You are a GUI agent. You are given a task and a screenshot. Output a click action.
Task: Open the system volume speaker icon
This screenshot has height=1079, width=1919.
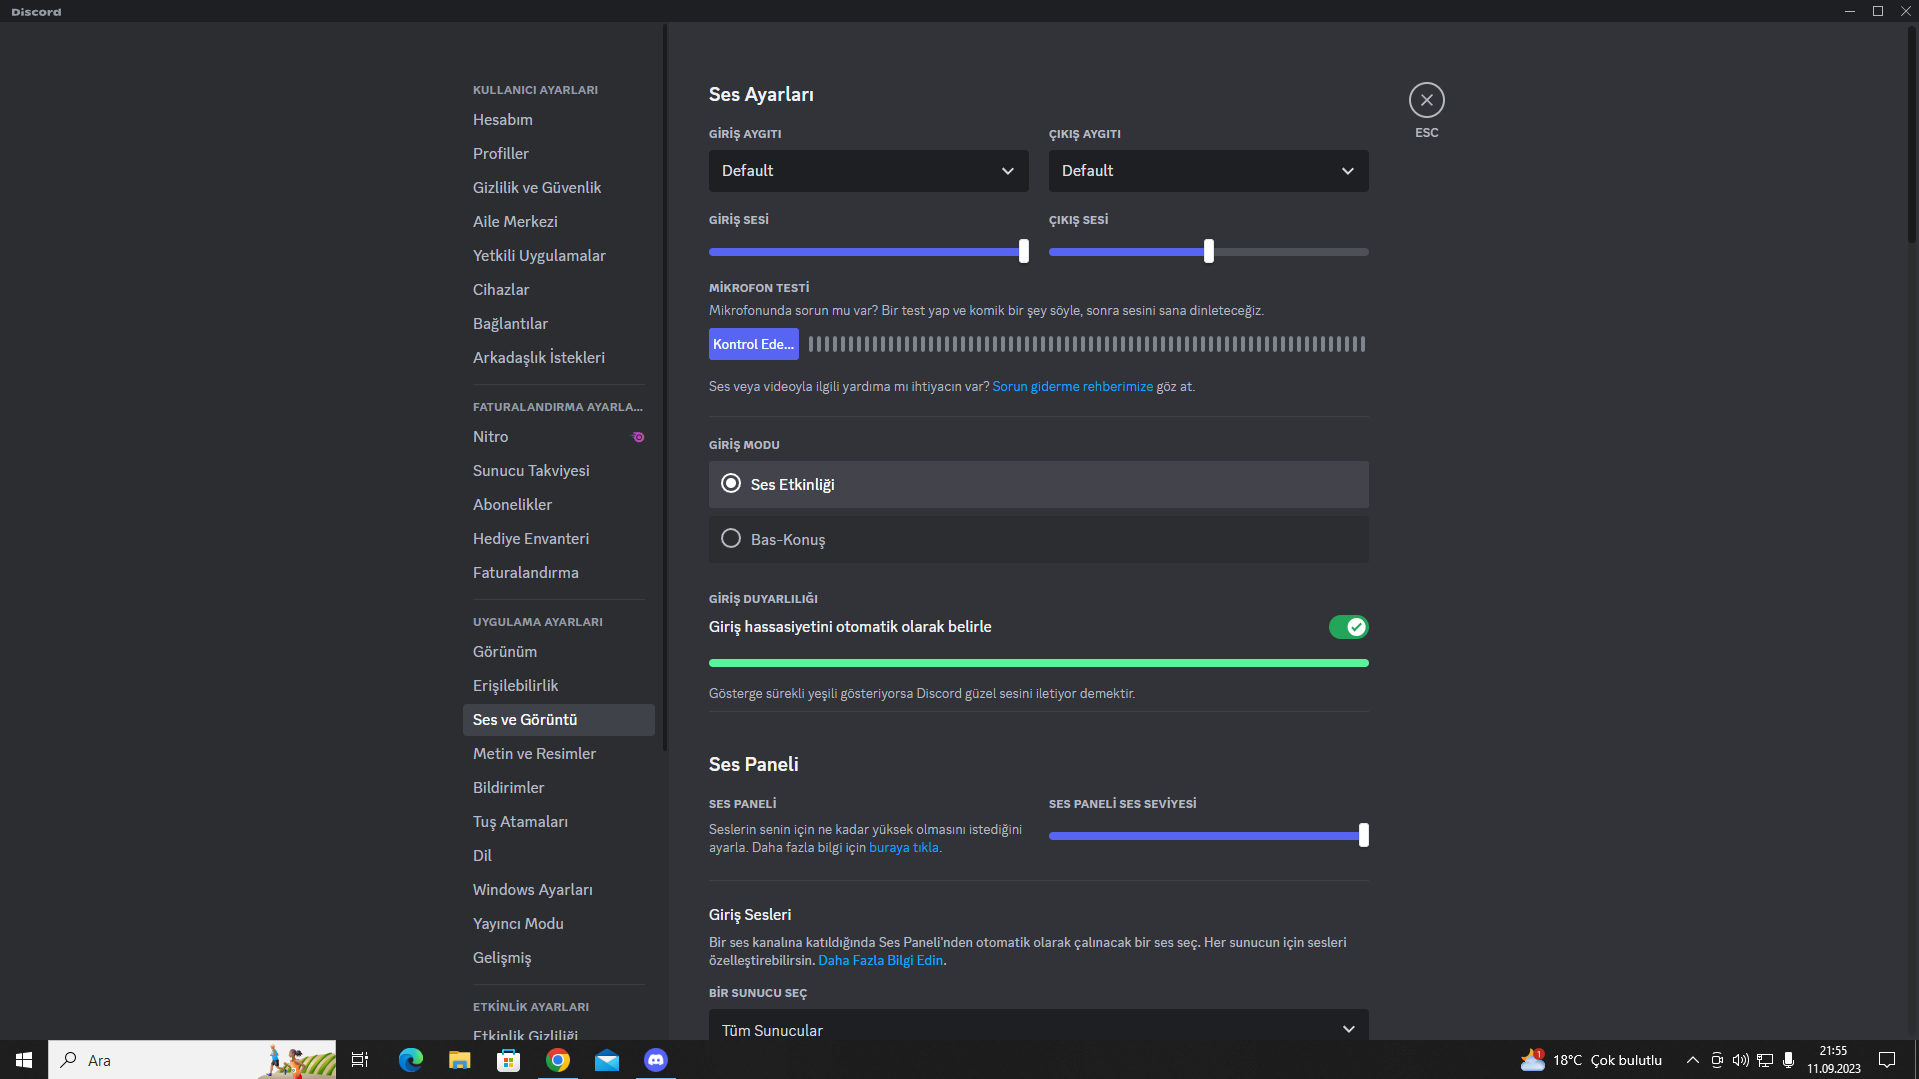1741,1060
